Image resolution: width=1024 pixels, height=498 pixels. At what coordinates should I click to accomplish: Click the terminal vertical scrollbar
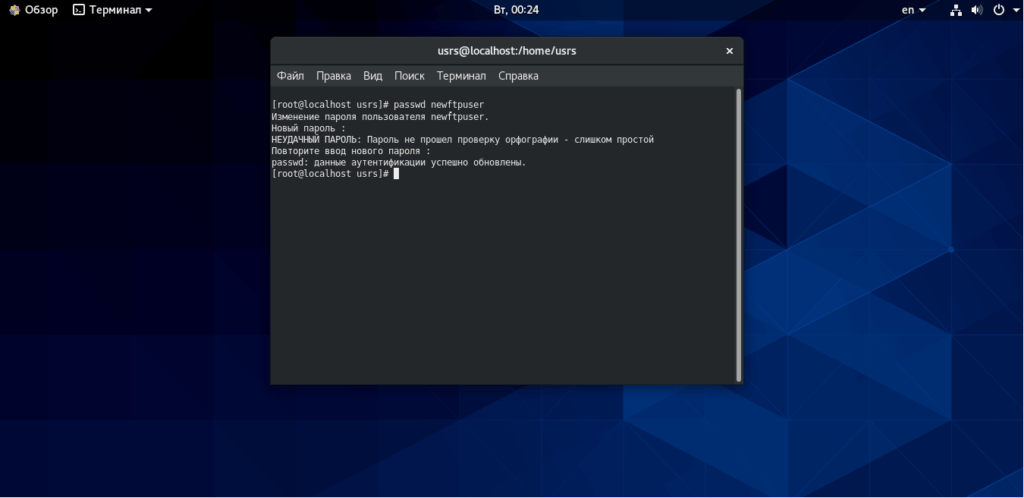click(739, 235)
